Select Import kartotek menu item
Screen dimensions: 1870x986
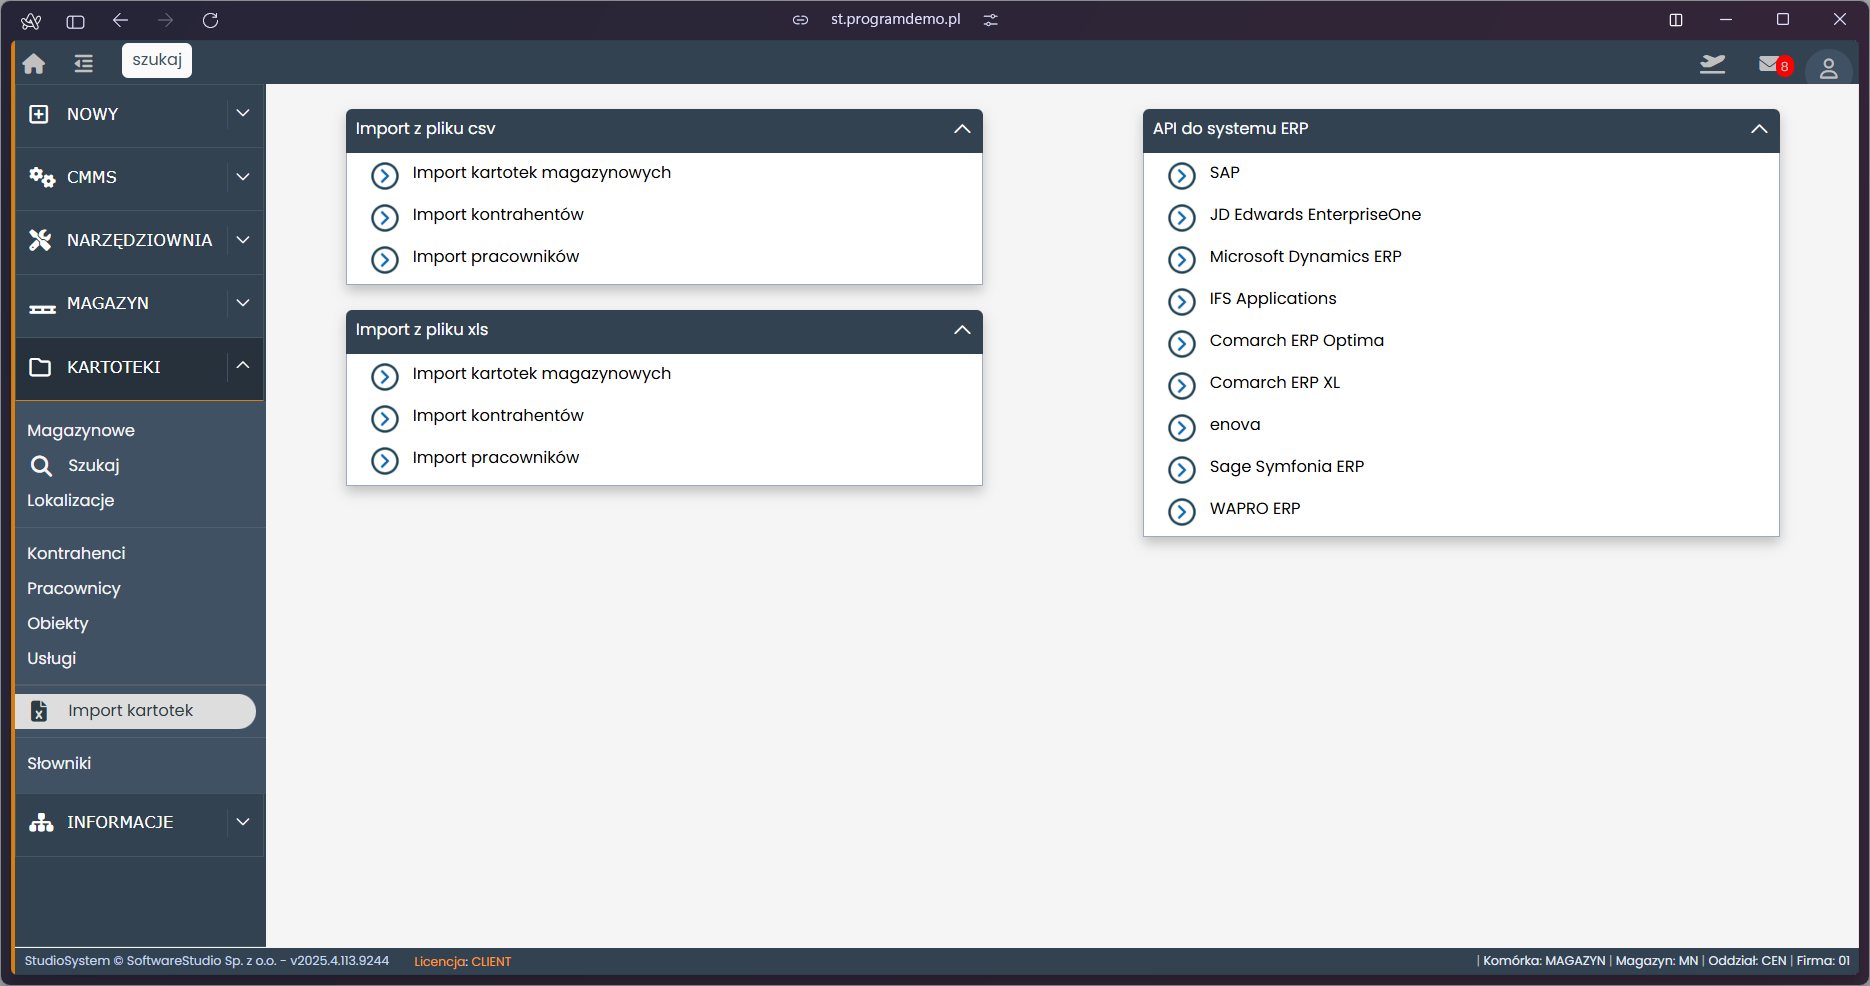point(131,711)
